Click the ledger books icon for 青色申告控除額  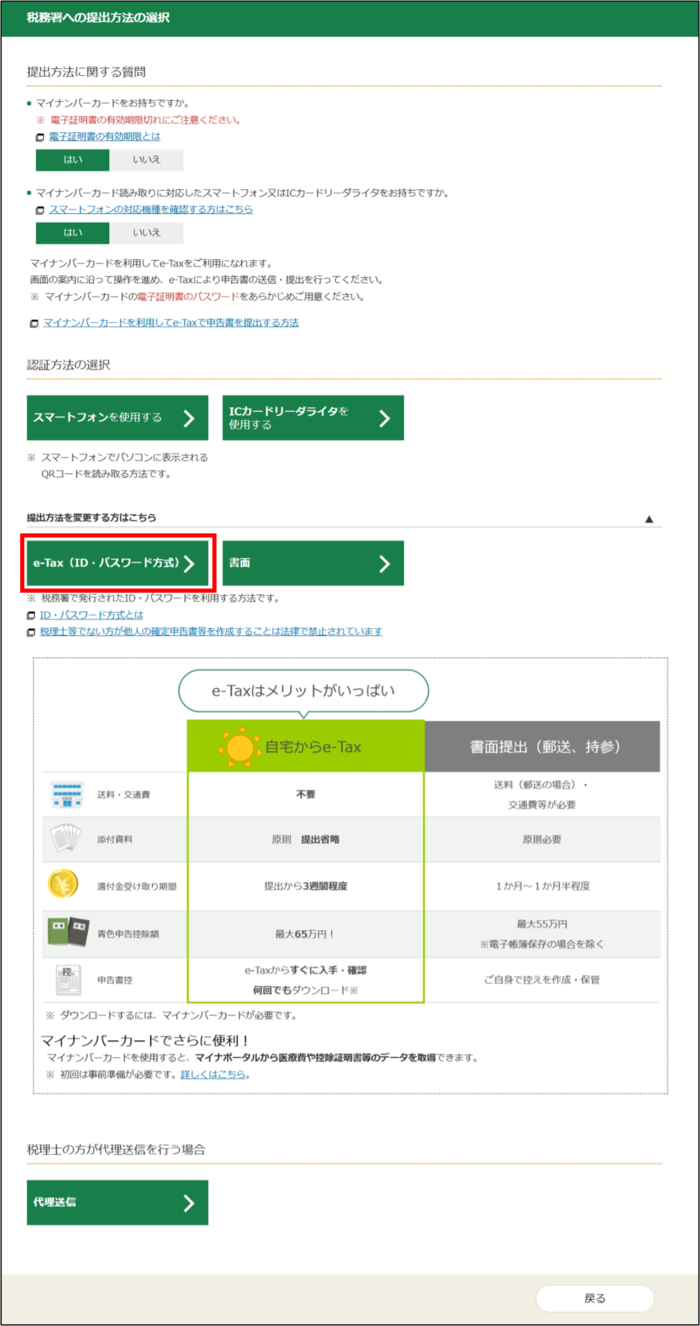[x=68, y=932]
